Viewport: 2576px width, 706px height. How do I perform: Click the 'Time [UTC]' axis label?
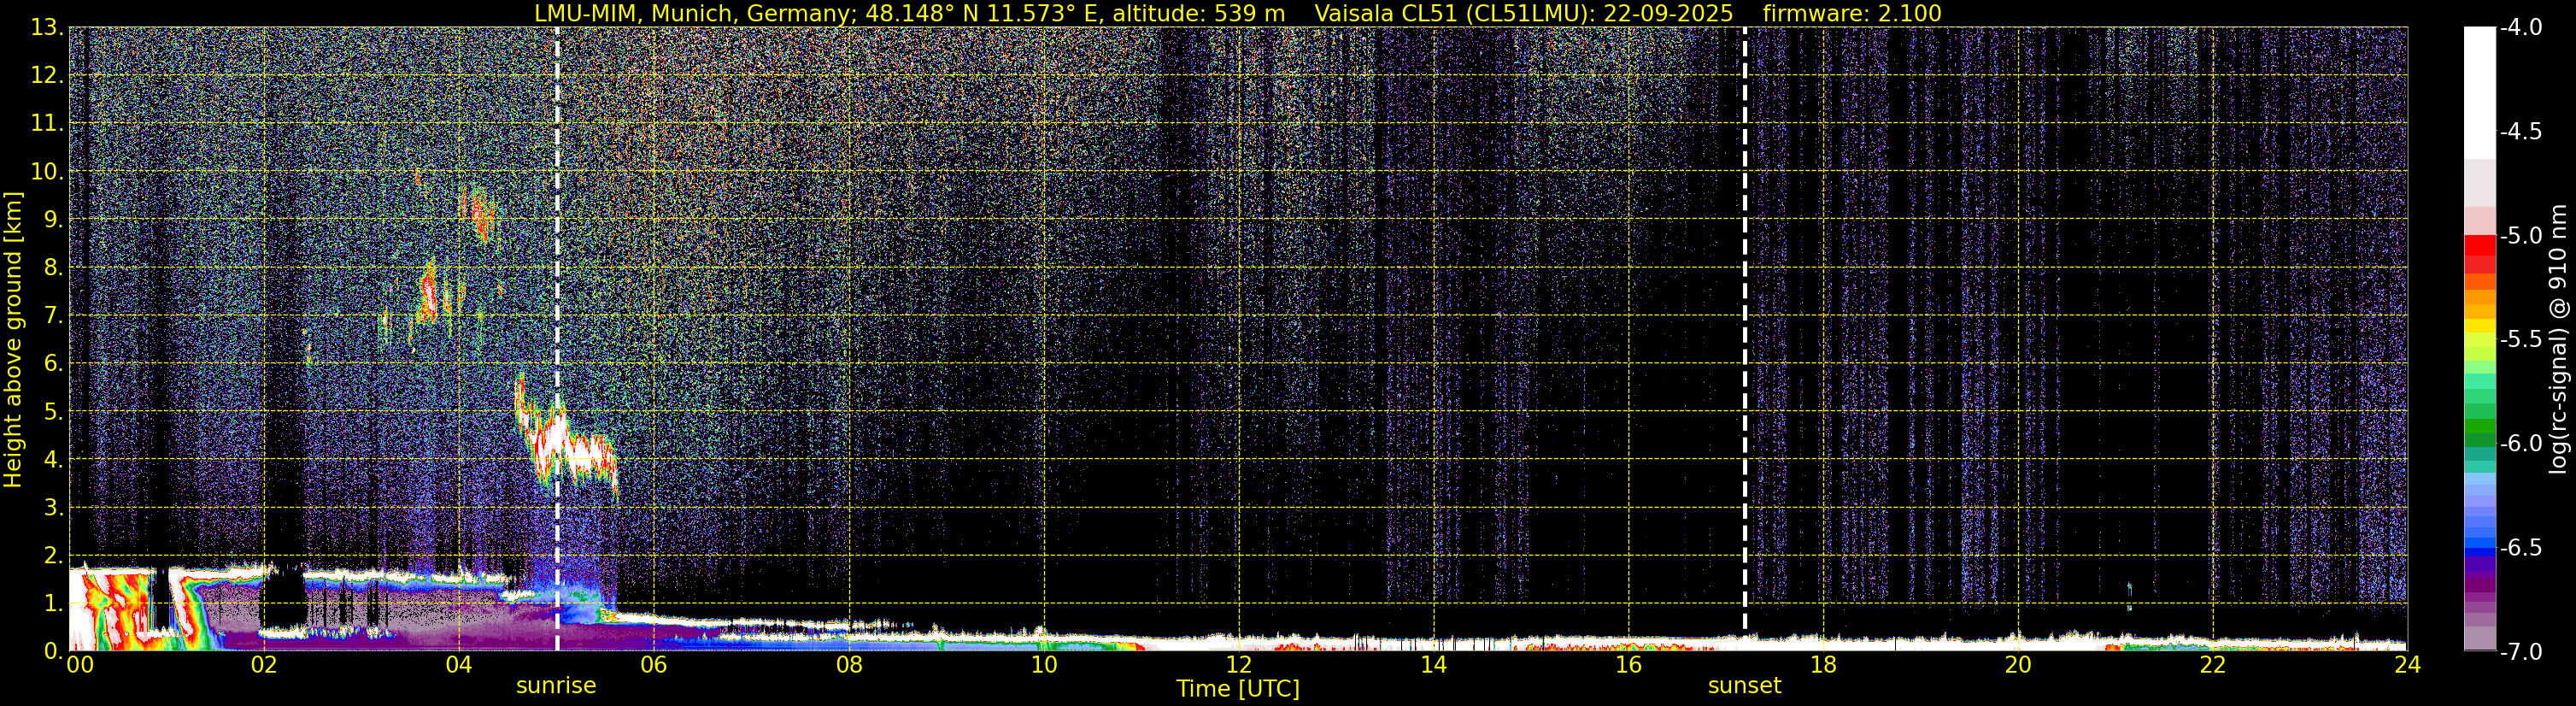click(1238, 689)
